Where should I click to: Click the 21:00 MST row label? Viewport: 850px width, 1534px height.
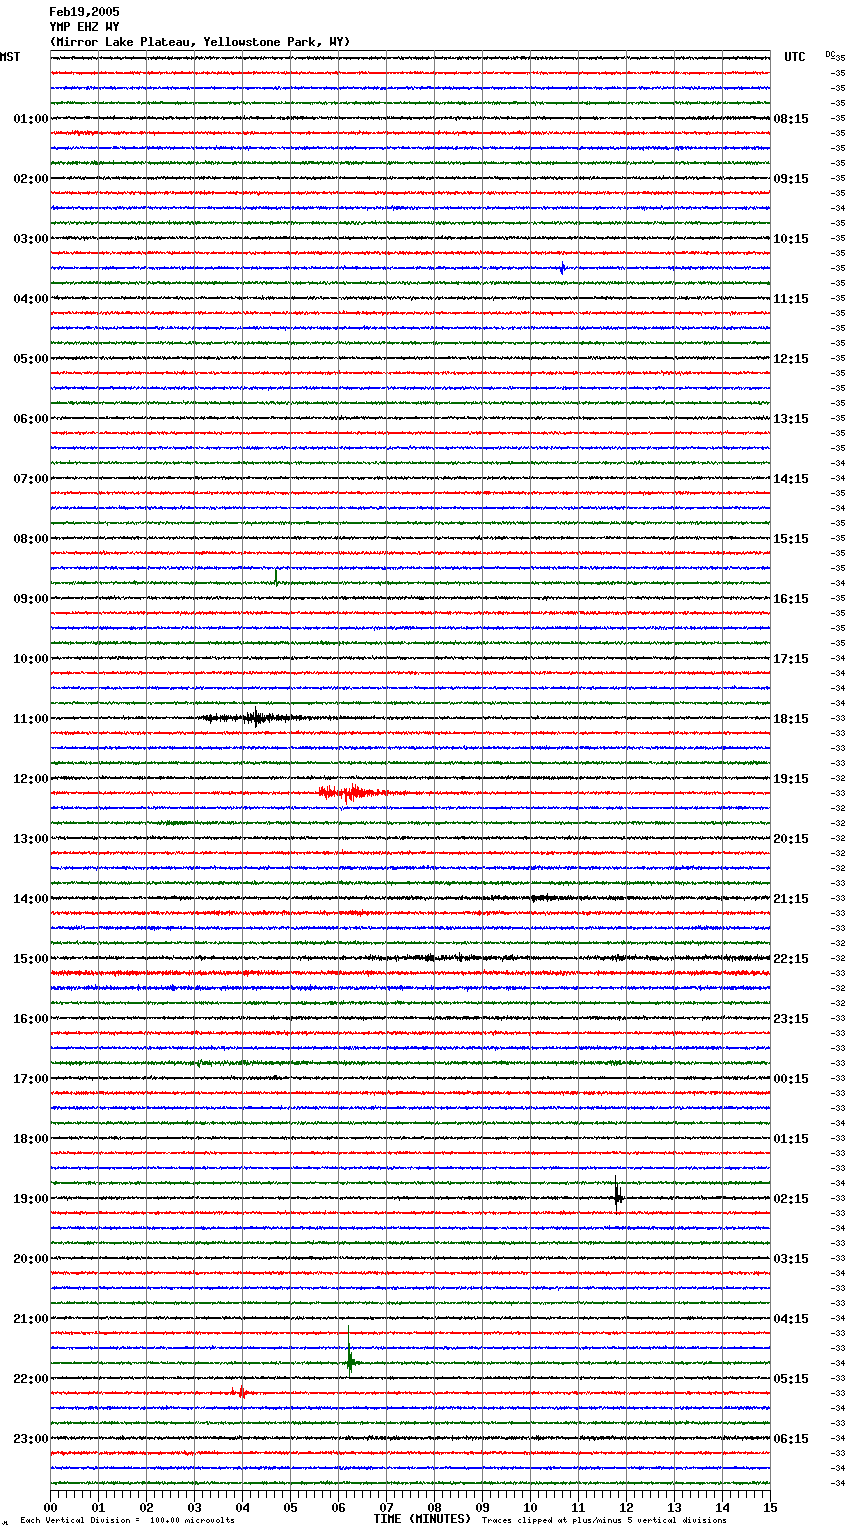coord(31,1319)
